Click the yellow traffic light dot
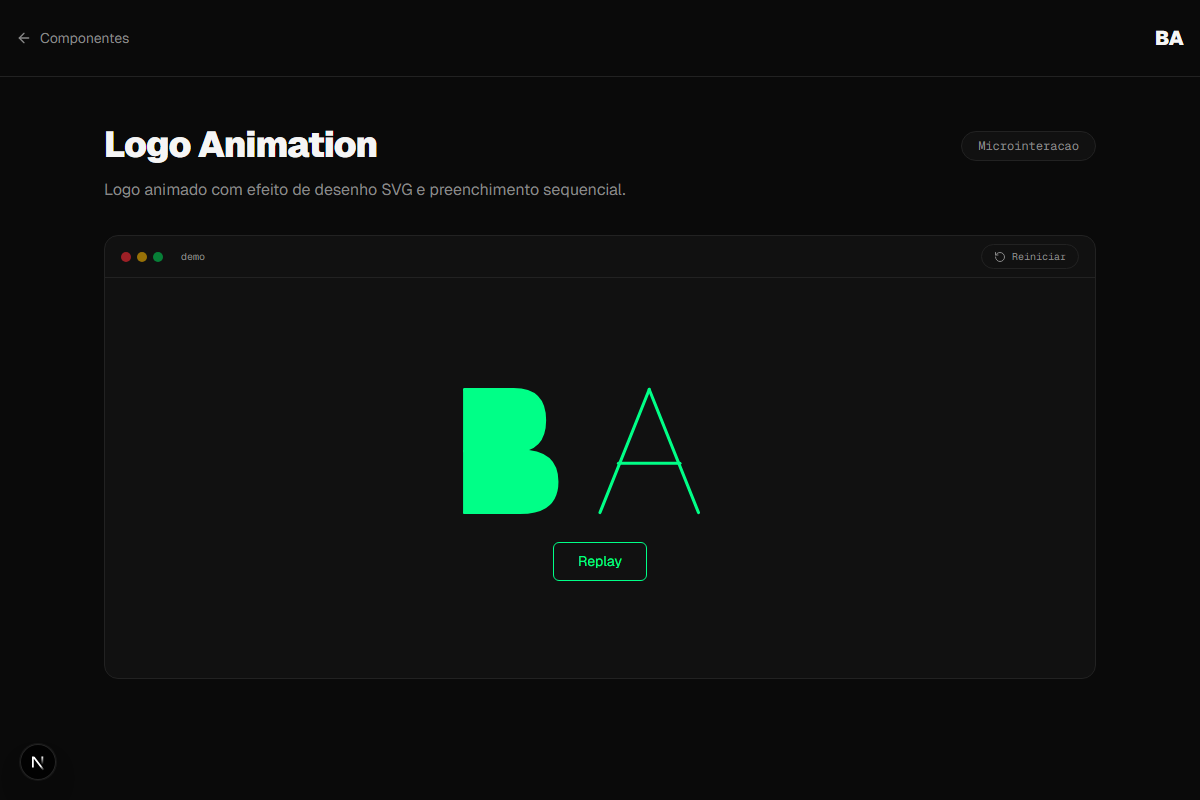 [x=141, y=256]
